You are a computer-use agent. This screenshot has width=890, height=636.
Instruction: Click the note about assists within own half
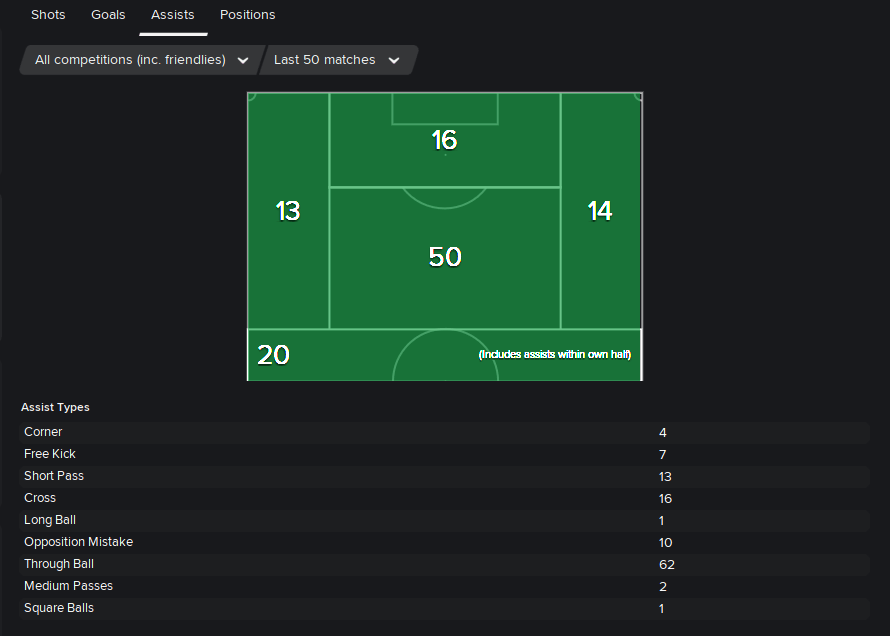pyautogui.click(x=555, y=354)
